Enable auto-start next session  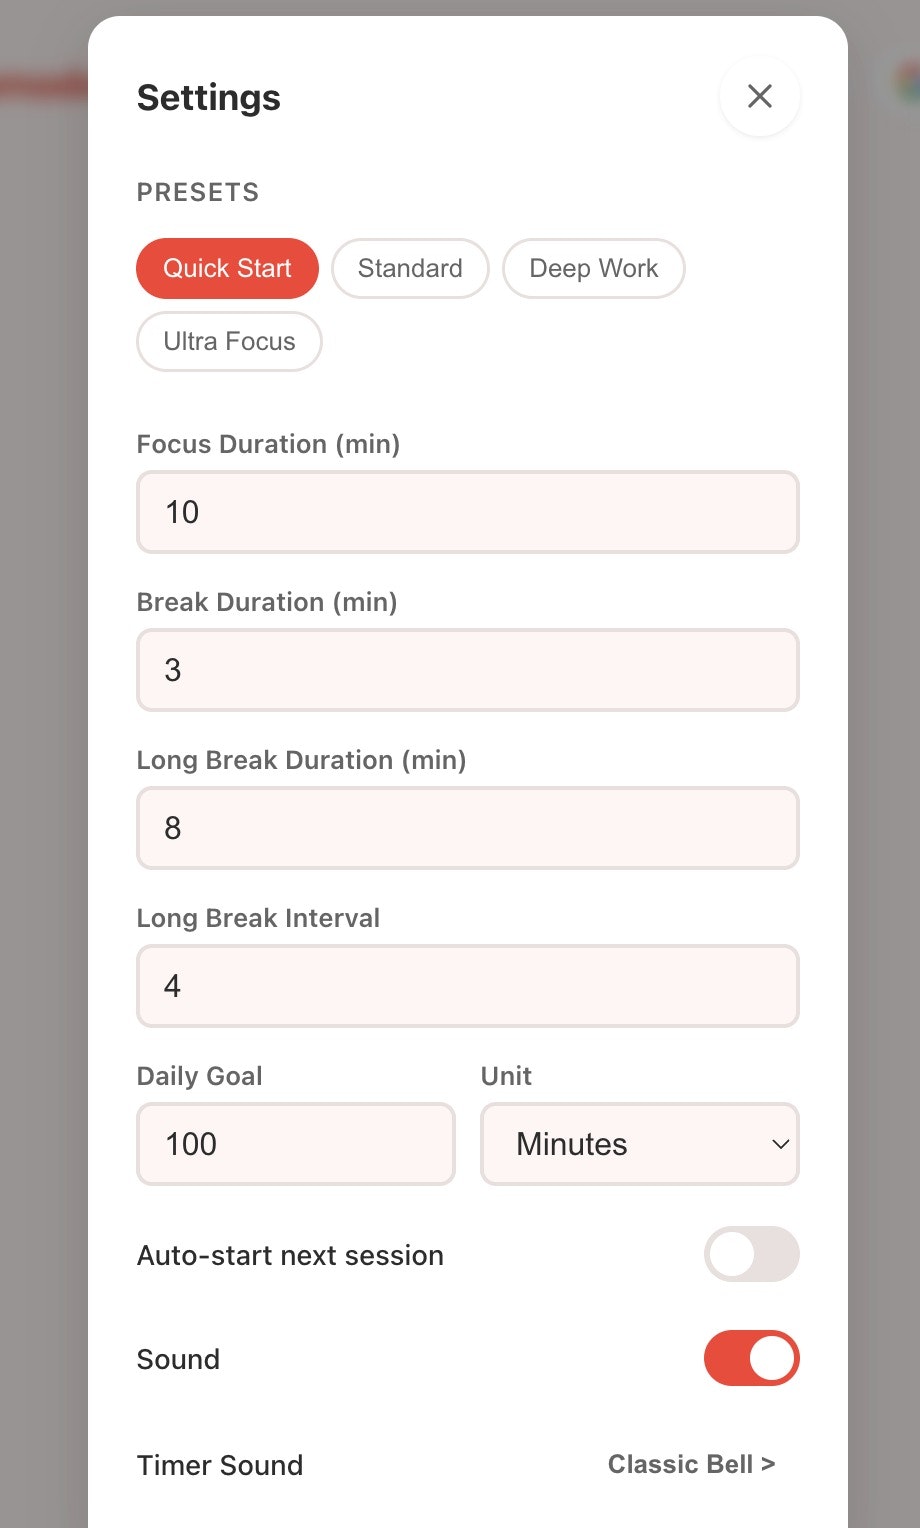(x=752, y=1254)
